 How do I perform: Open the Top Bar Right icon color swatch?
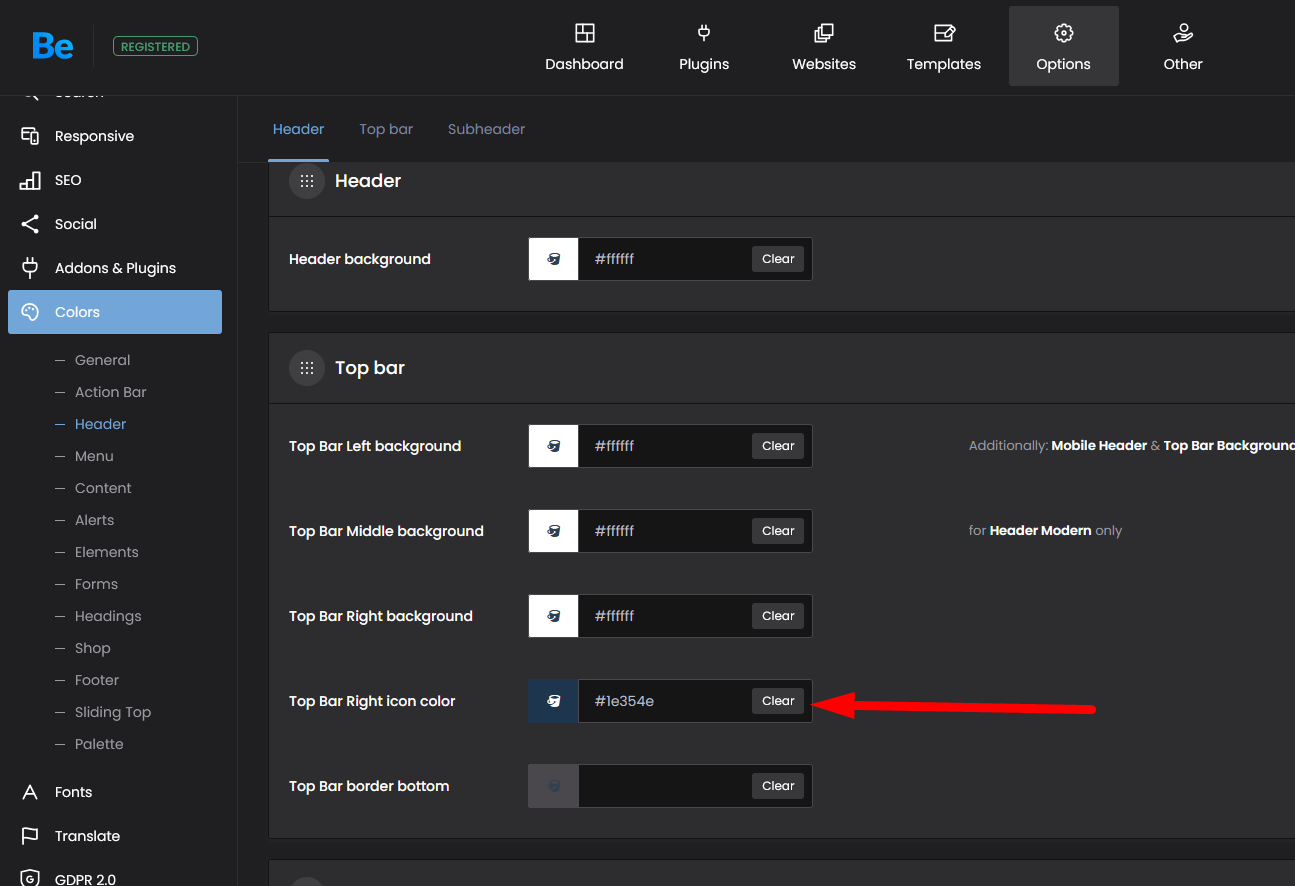point(553,701)
